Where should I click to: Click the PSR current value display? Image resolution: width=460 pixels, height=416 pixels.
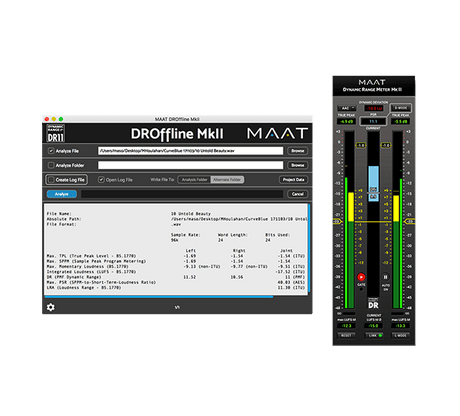pyautogui.click(x=373, y=121)
